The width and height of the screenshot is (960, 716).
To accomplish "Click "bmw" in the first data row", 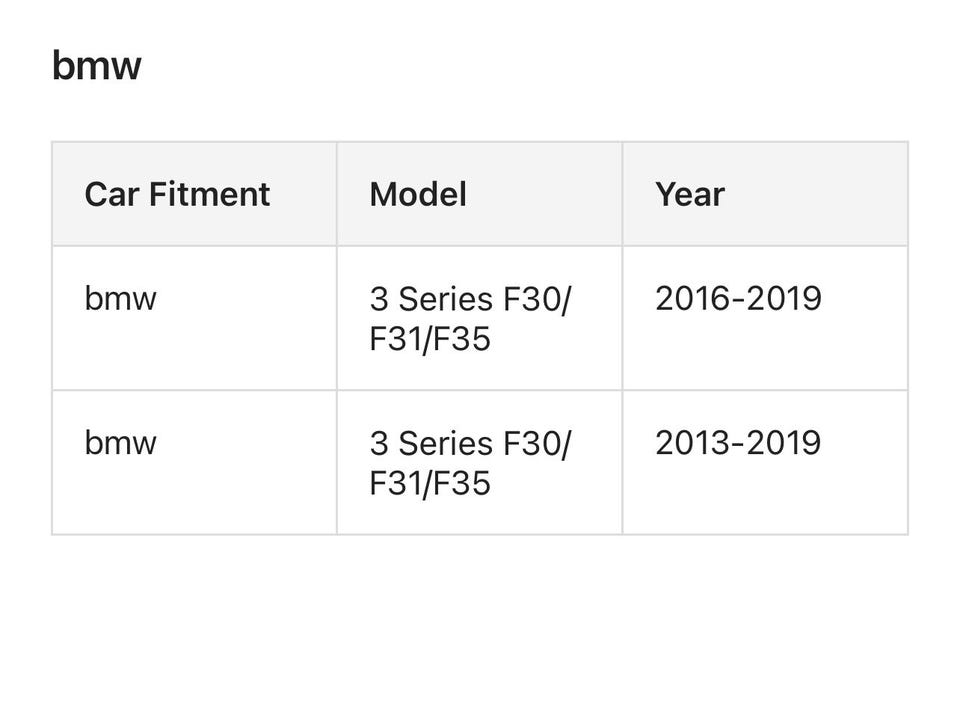I will pos(120,298).
